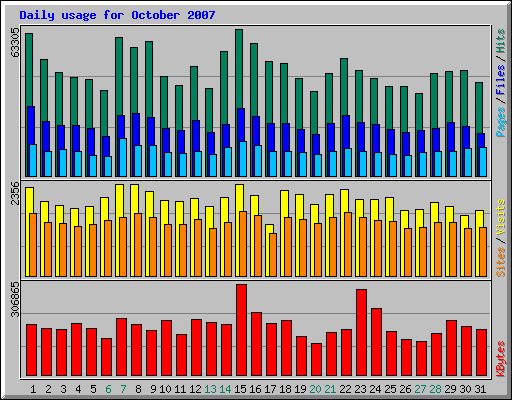
Task: Select the cyan Pages bar for day 31
Action: click(x=483, y=162)
